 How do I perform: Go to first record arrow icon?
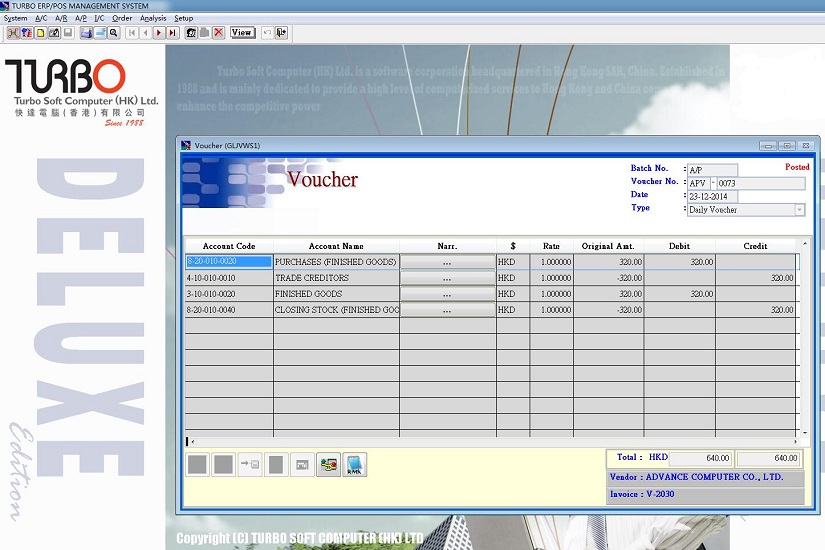132,33
